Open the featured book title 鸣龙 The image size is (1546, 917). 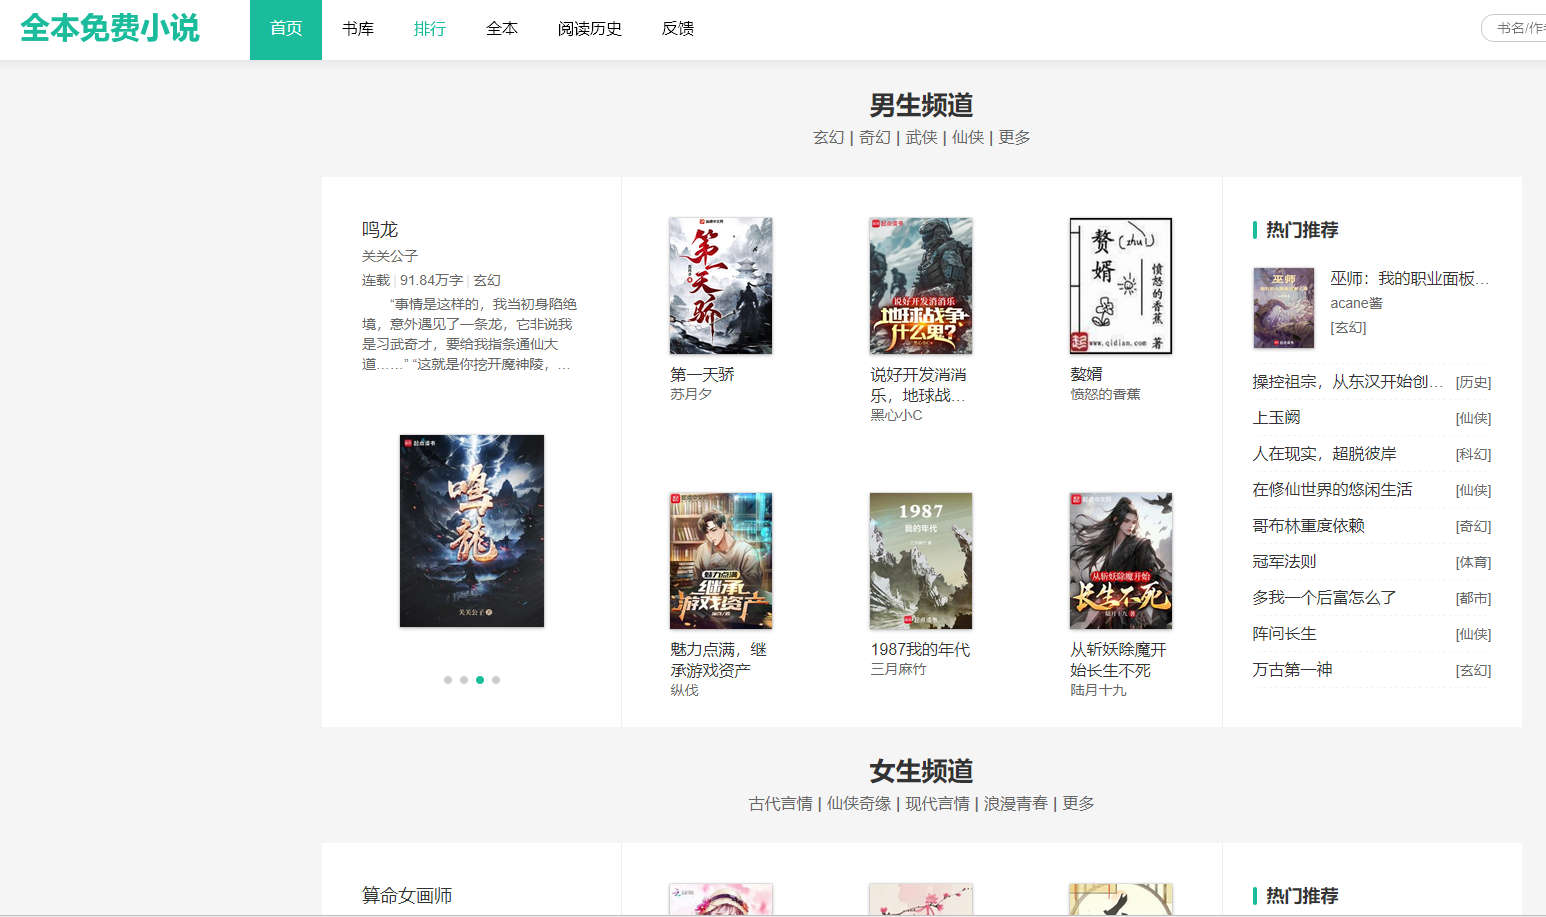(380, 230)
